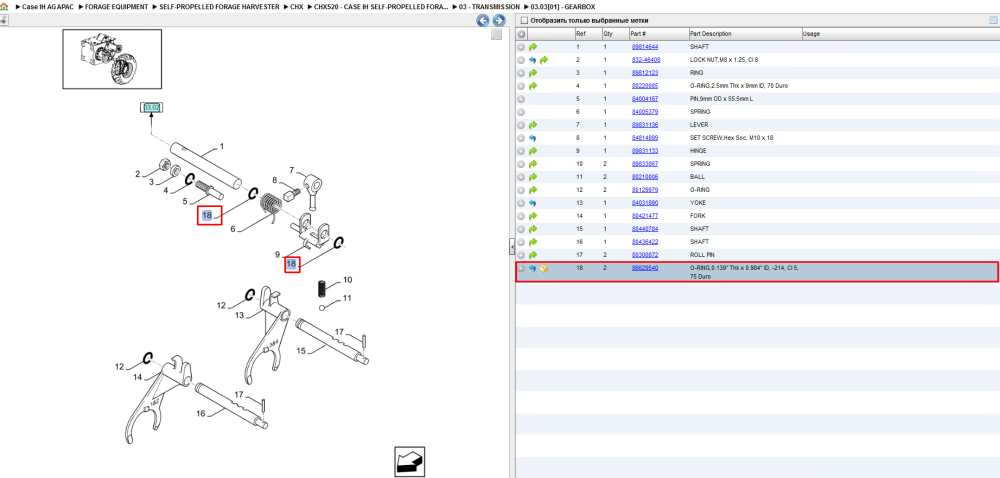Click the panel options icon at top right
Screen dimensions: 1000x478
click(993, 20)
